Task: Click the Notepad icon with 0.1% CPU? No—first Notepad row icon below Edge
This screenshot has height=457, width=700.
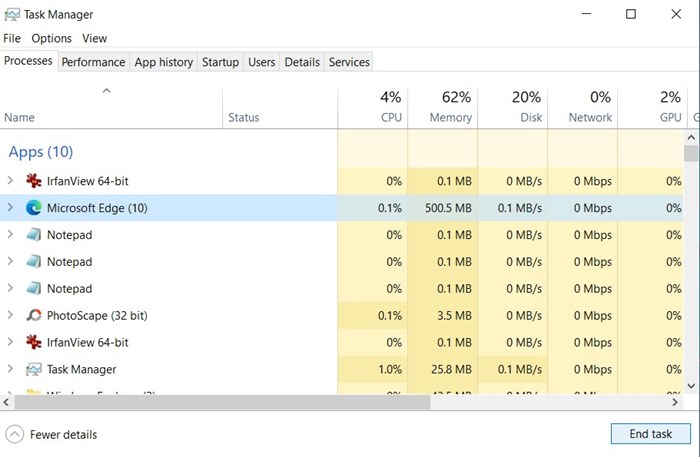Action: 33,235
